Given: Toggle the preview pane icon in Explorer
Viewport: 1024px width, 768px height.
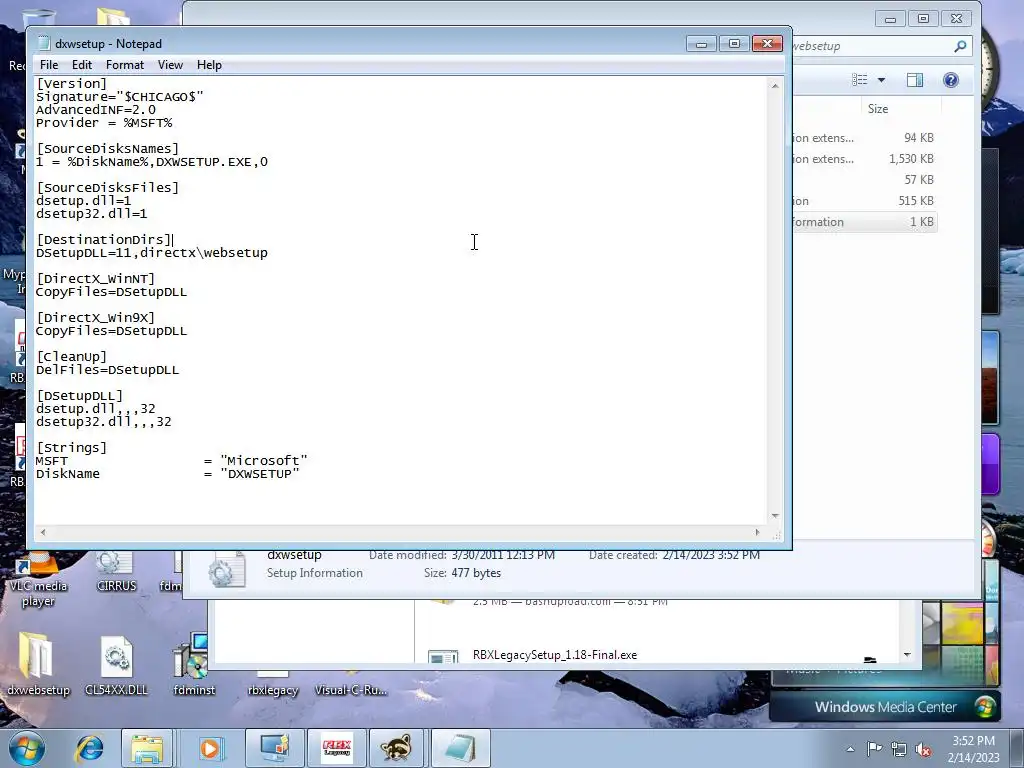Looking at the screenshot, I should 915,80.
